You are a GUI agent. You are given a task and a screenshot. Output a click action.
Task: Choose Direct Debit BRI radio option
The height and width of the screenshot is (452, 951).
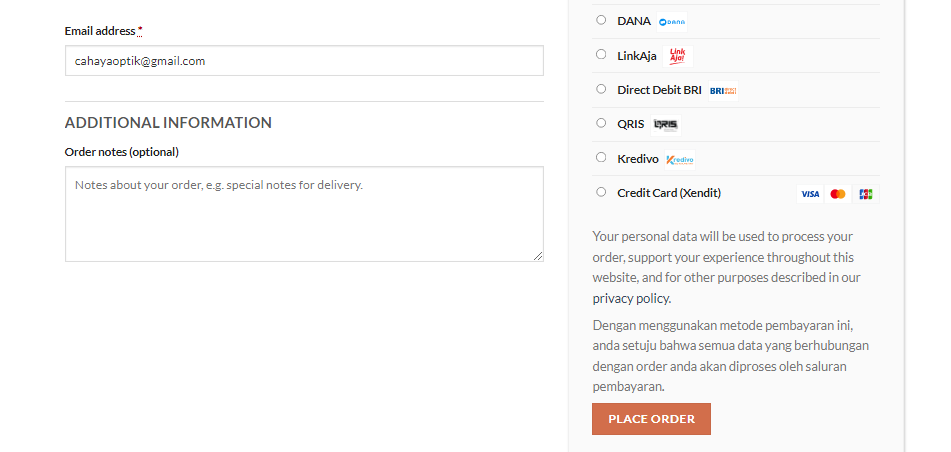(x=601, y=89)
